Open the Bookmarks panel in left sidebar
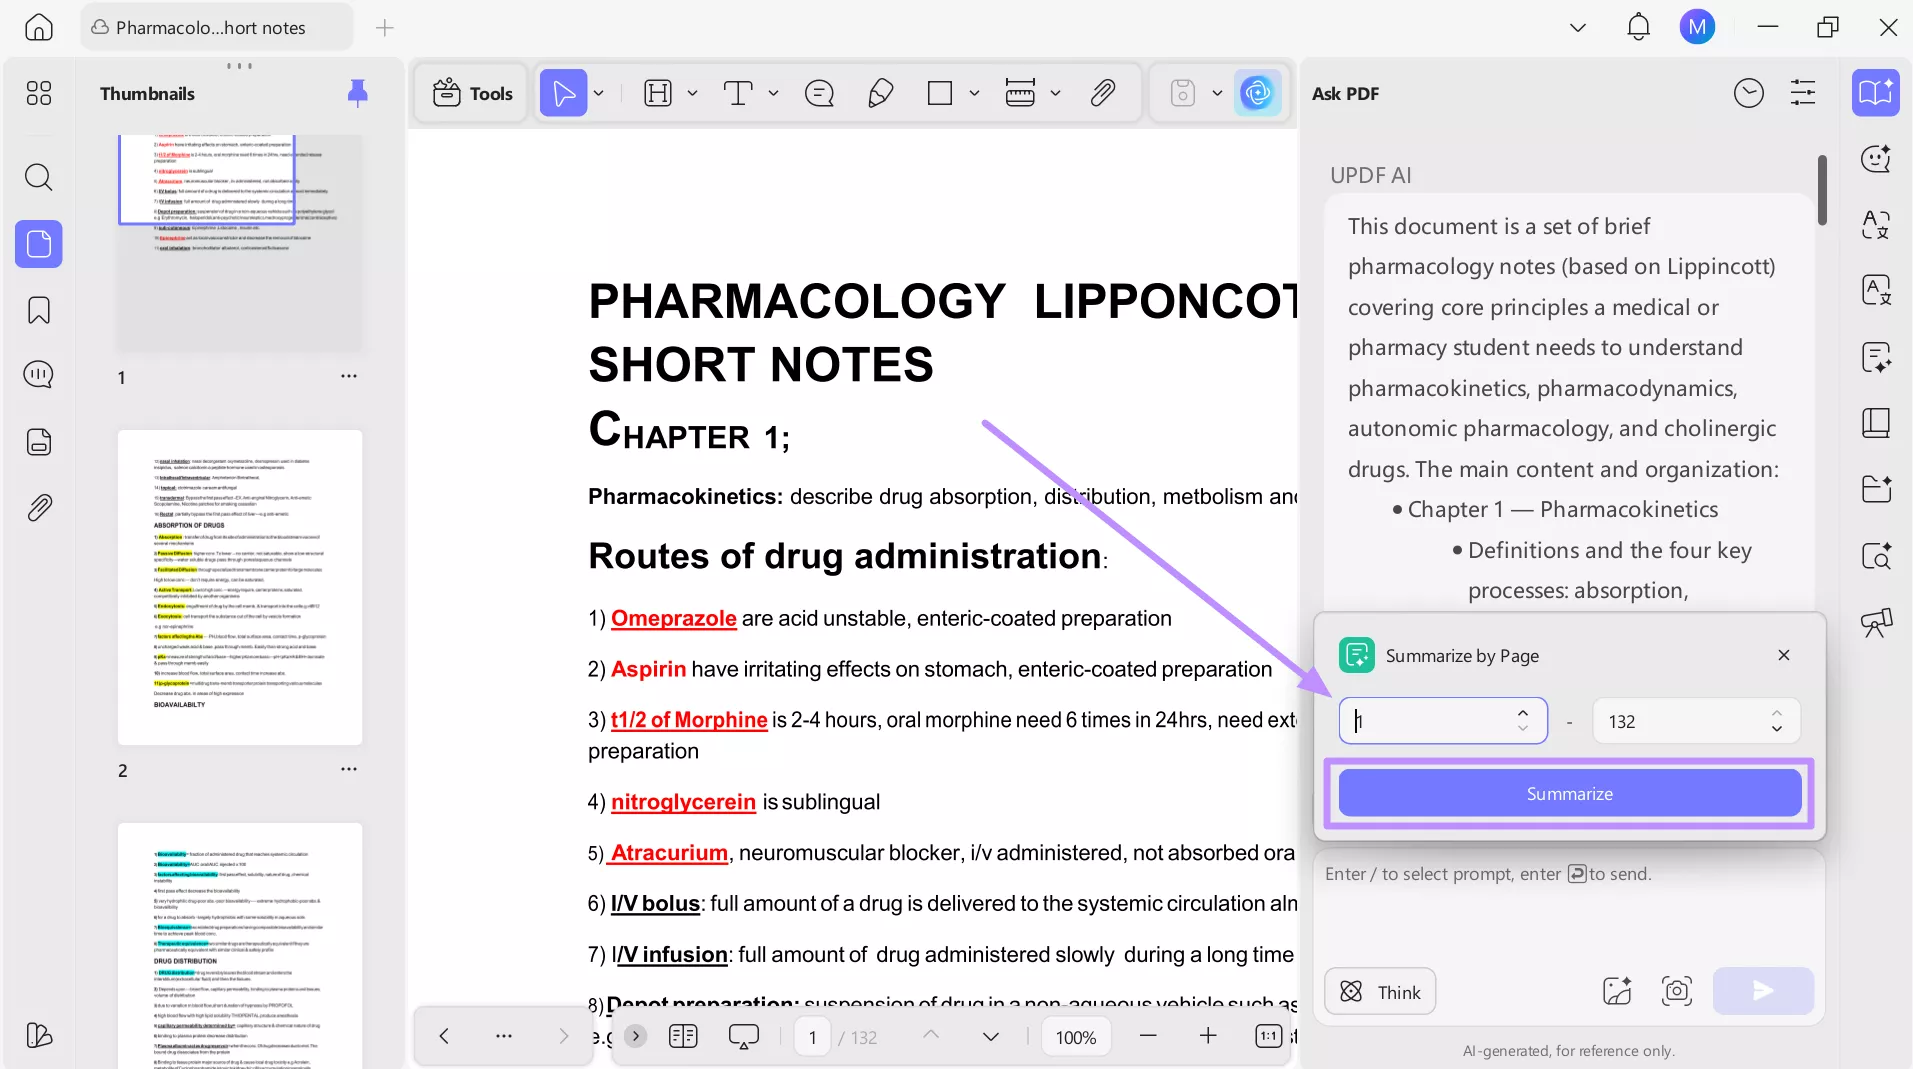This screenshot has width=1913, height=1069. (x=38, y=310)
